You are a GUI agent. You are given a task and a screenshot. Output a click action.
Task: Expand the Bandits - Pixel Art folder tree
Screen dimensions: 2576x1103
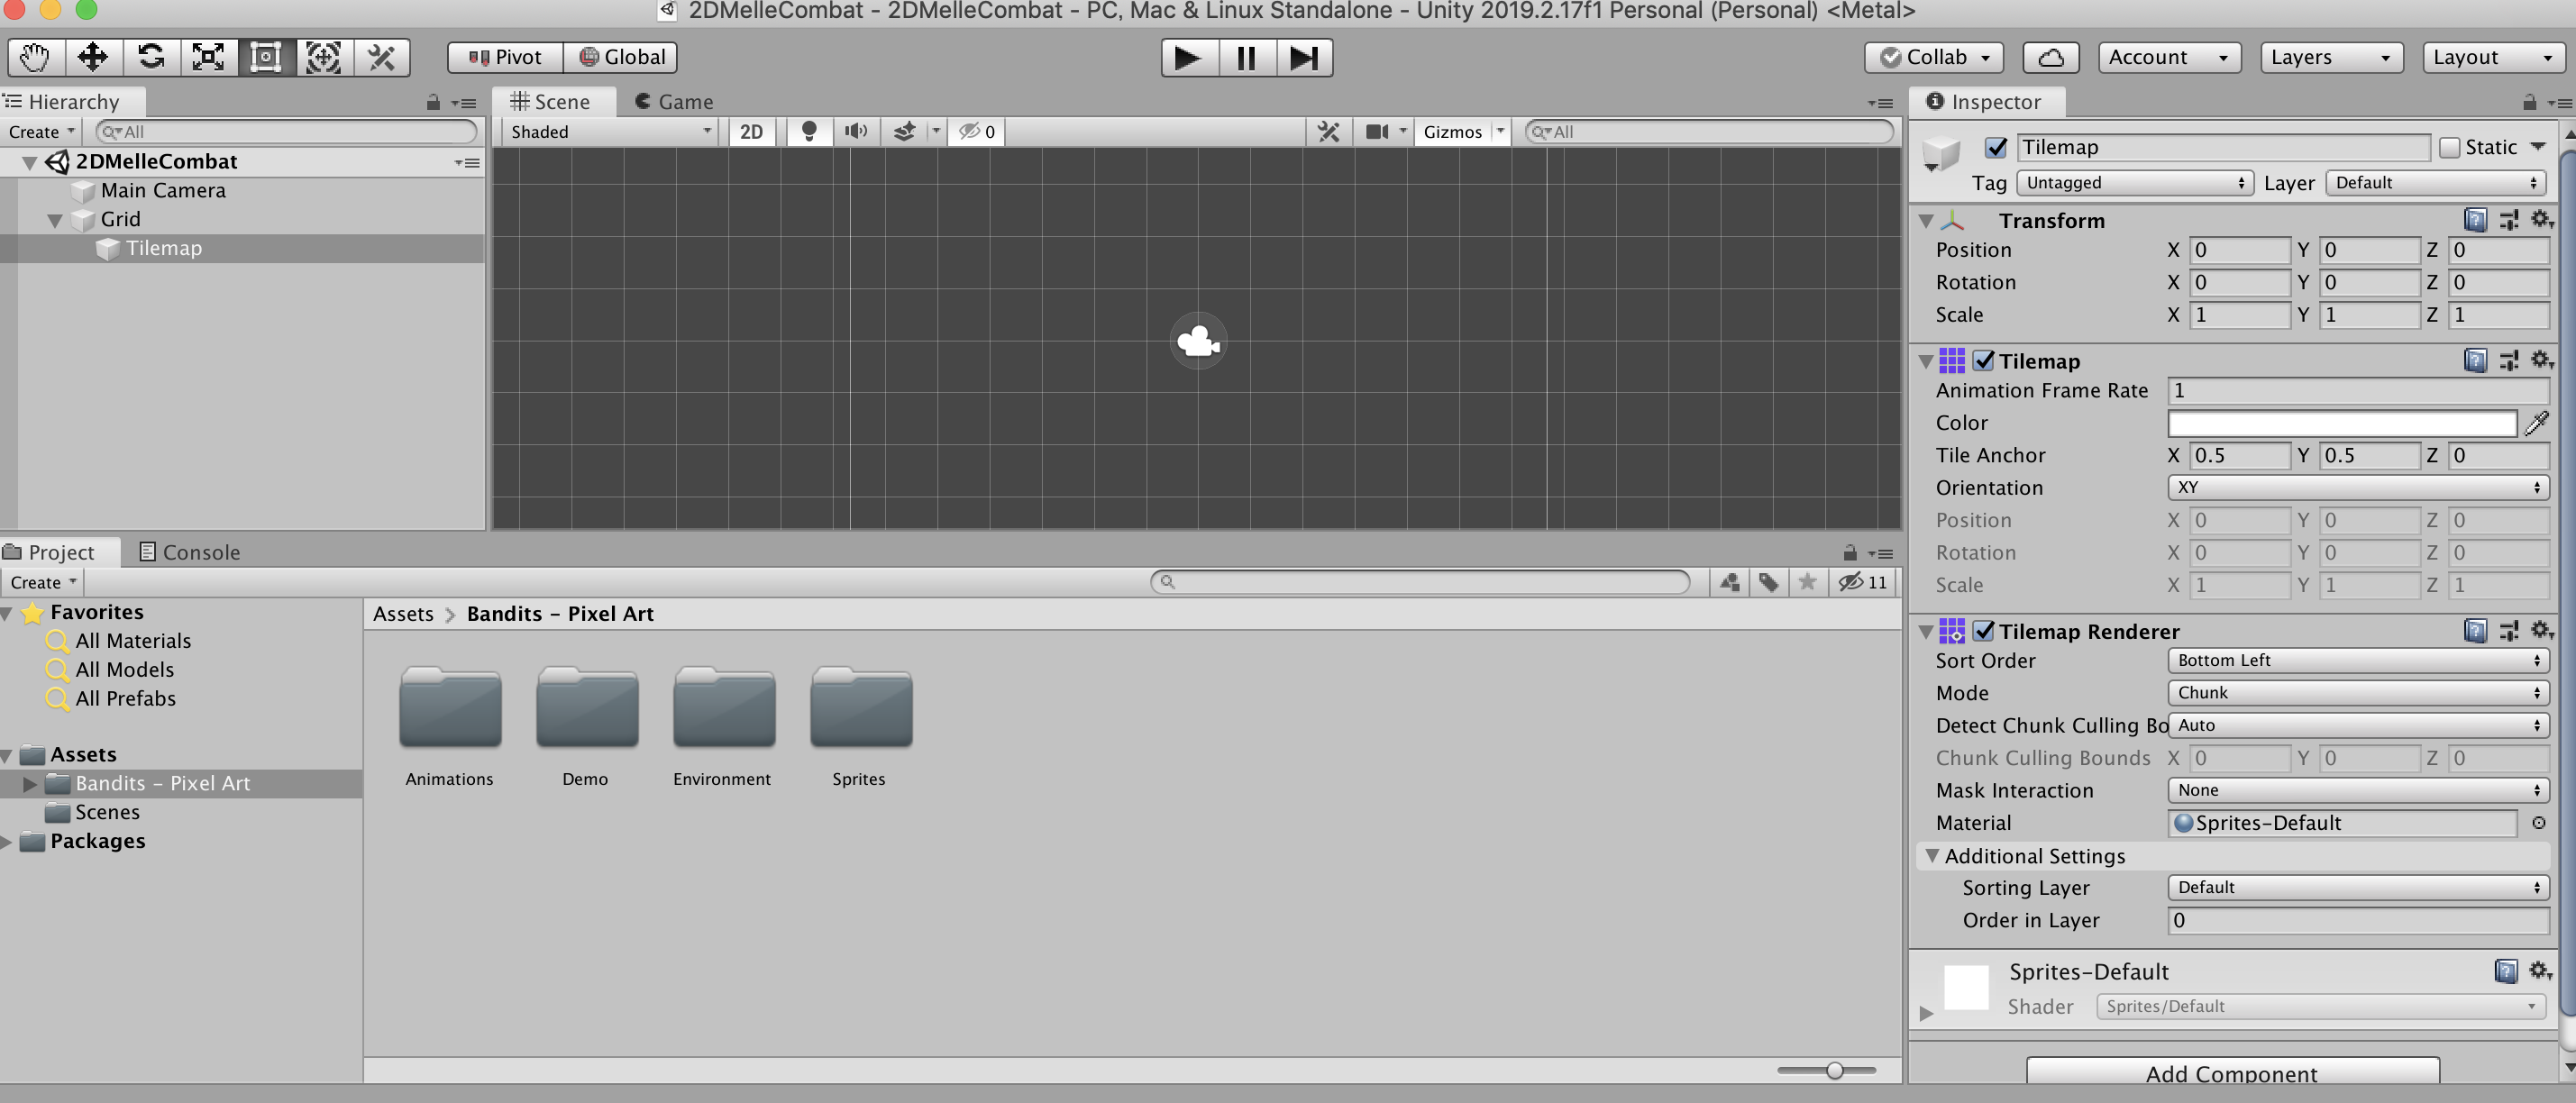click(x=30, y=784)
